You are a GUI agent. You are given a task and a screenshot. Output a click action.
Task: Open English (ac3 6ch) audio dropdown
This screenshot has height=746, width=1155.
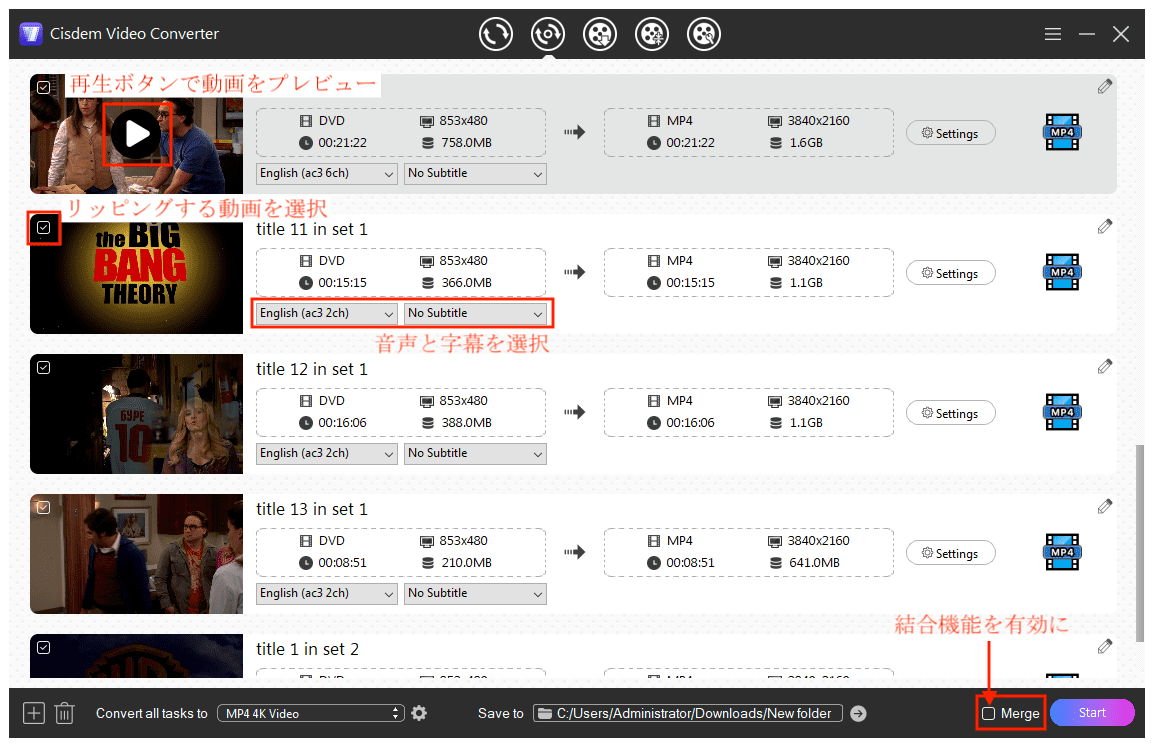[327, 174]
